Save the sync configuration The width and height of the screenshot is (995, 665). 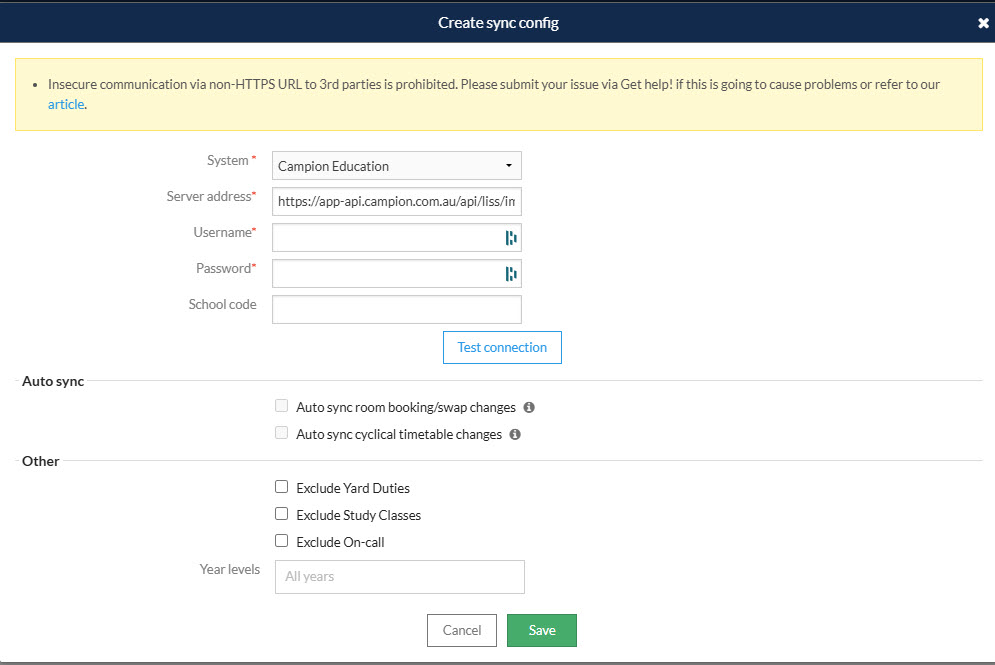coord(541,630)
